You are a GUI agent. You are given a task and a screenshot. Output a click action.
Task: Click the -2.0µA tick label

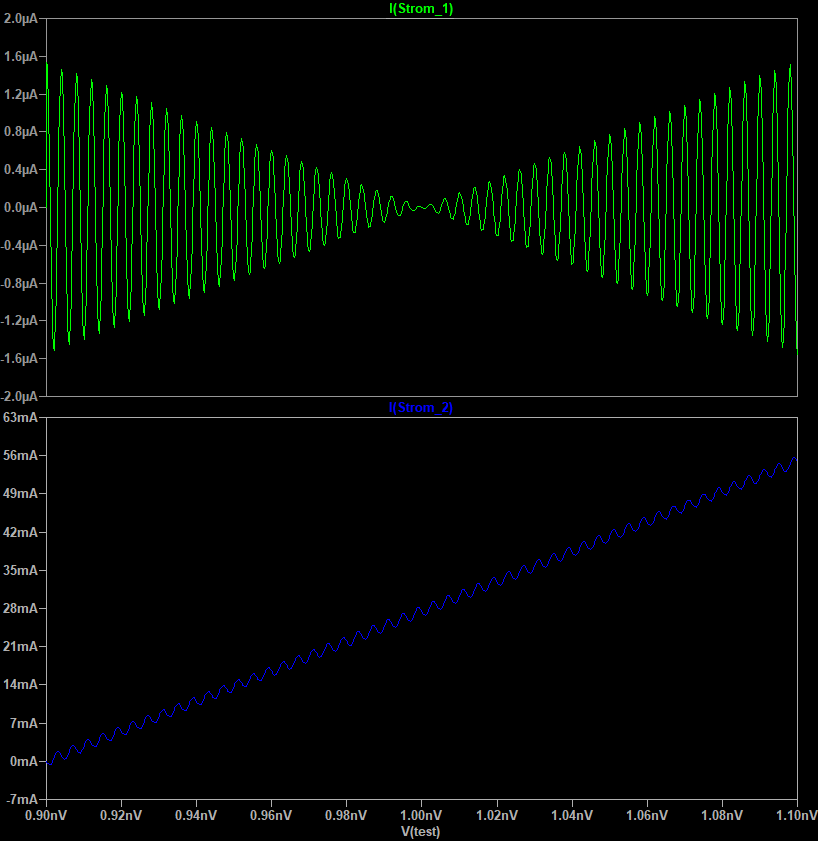click(19, 396)
